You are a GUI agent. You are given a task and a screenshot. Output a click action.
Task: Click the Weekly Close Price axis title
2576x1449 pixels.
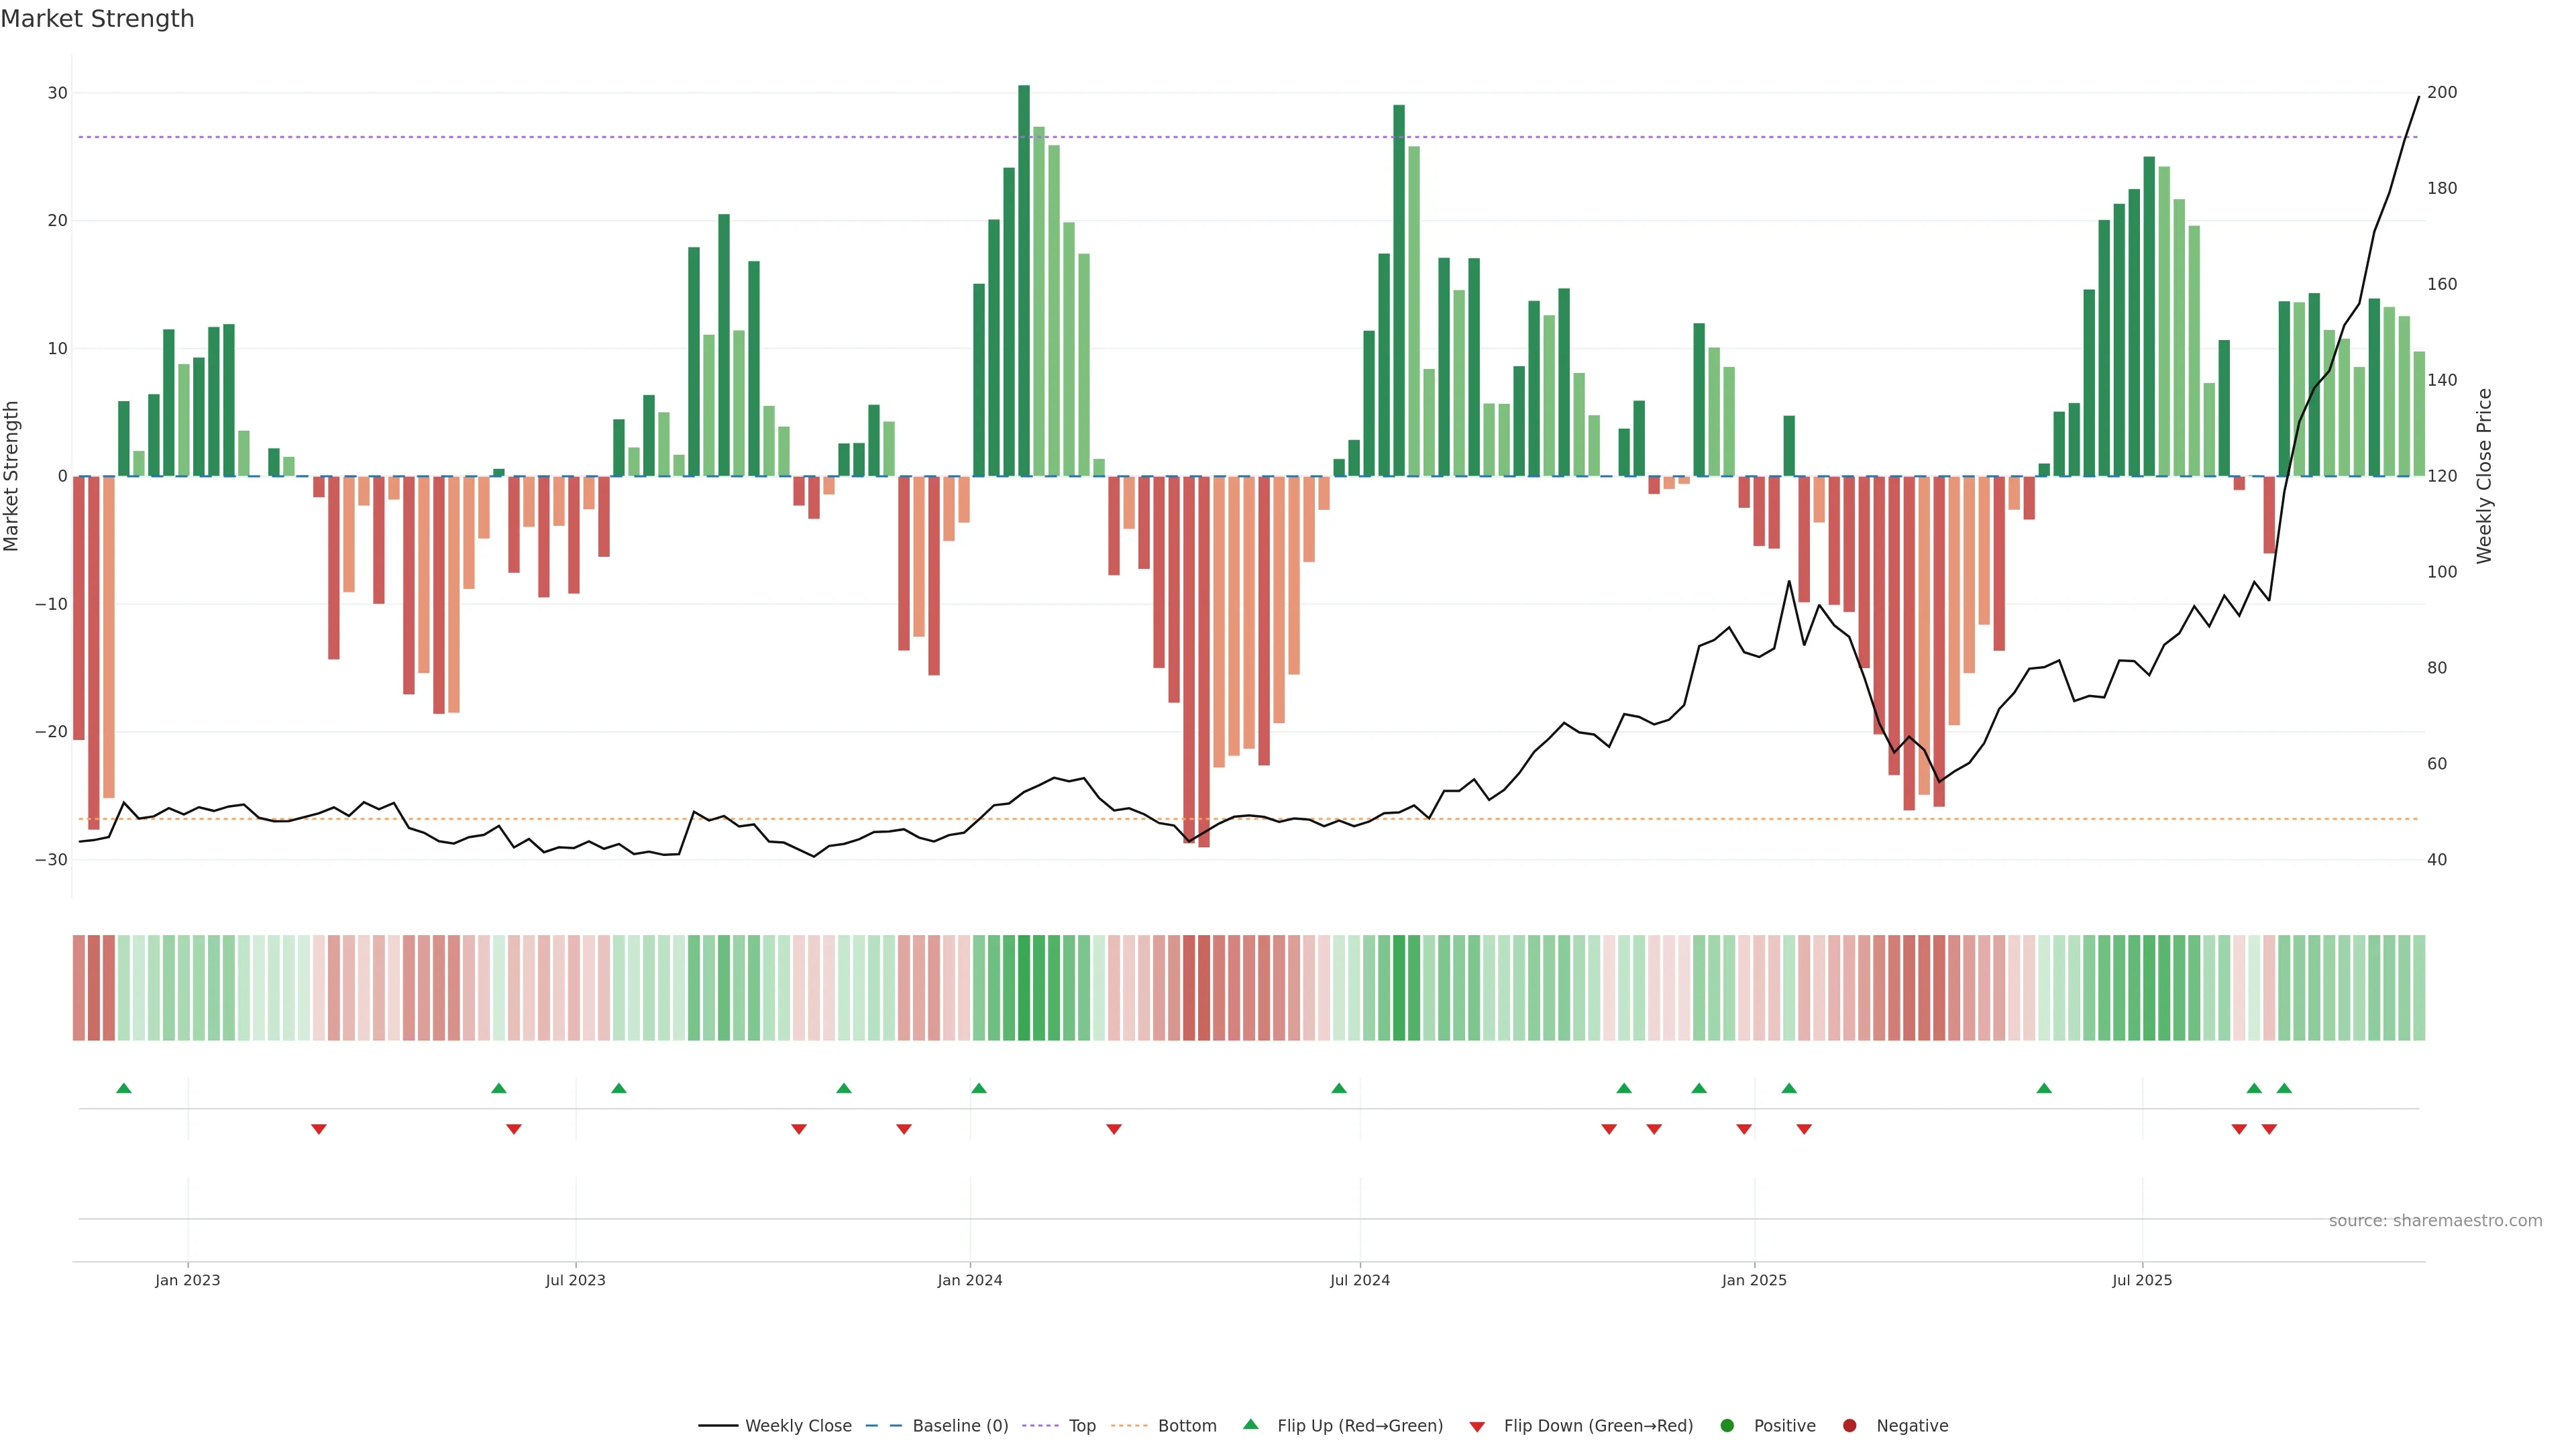(2484, 476)
